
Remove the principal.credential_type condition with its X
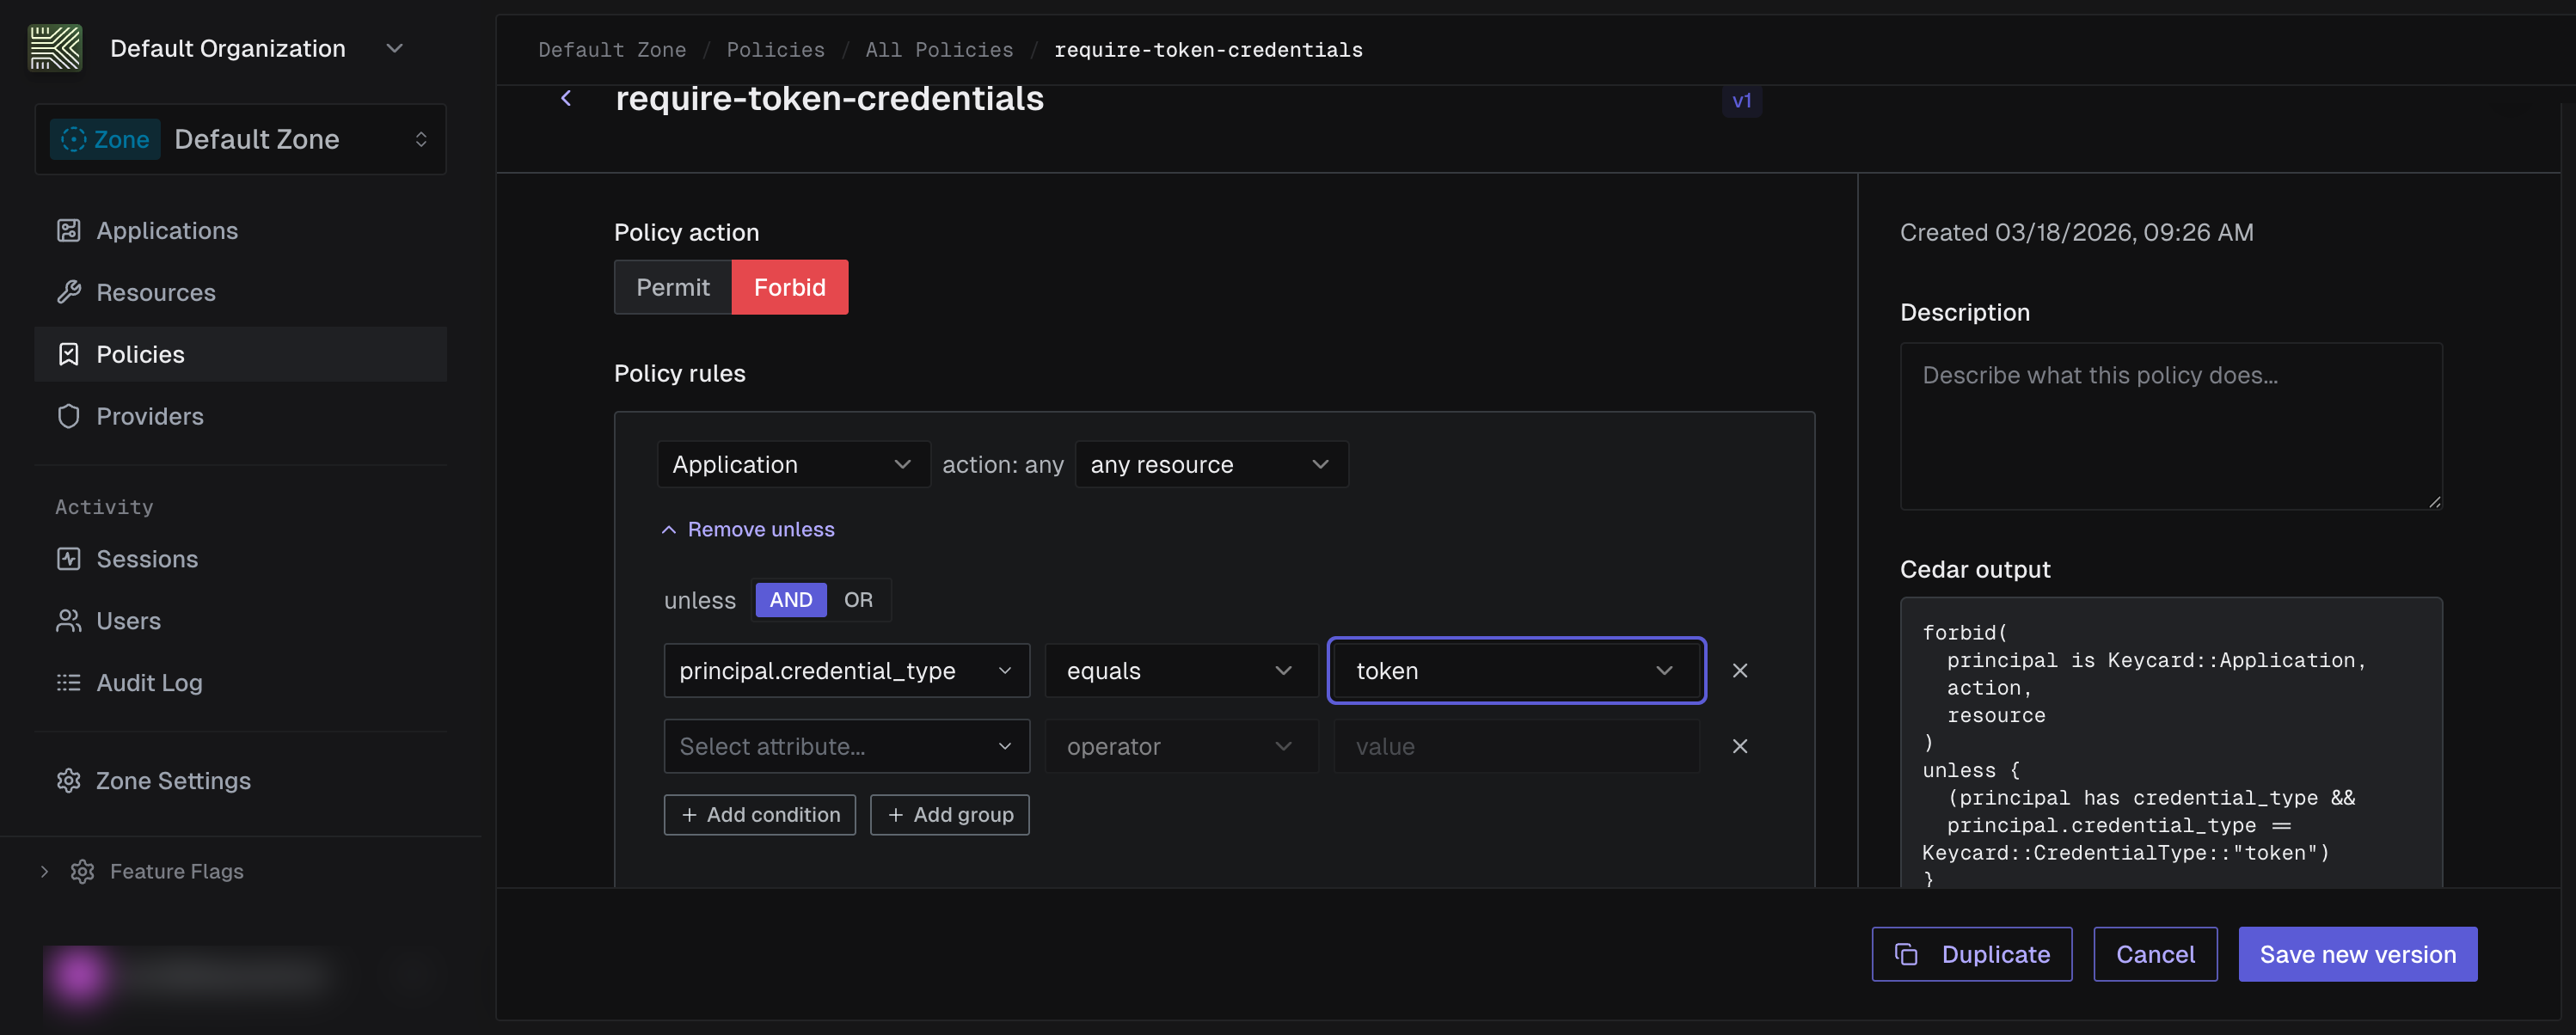(1740, 671)
